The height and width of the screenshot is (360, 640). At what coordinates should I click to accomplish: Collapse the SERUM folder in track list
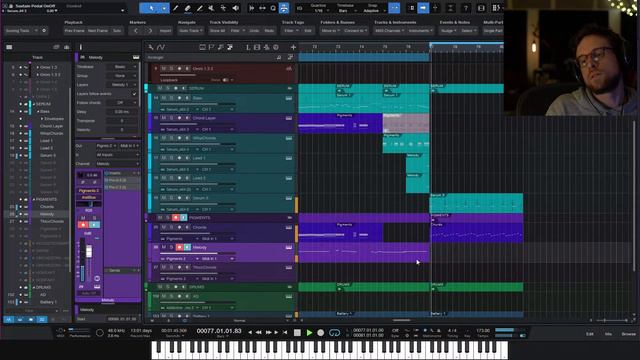tap(34, 104)
